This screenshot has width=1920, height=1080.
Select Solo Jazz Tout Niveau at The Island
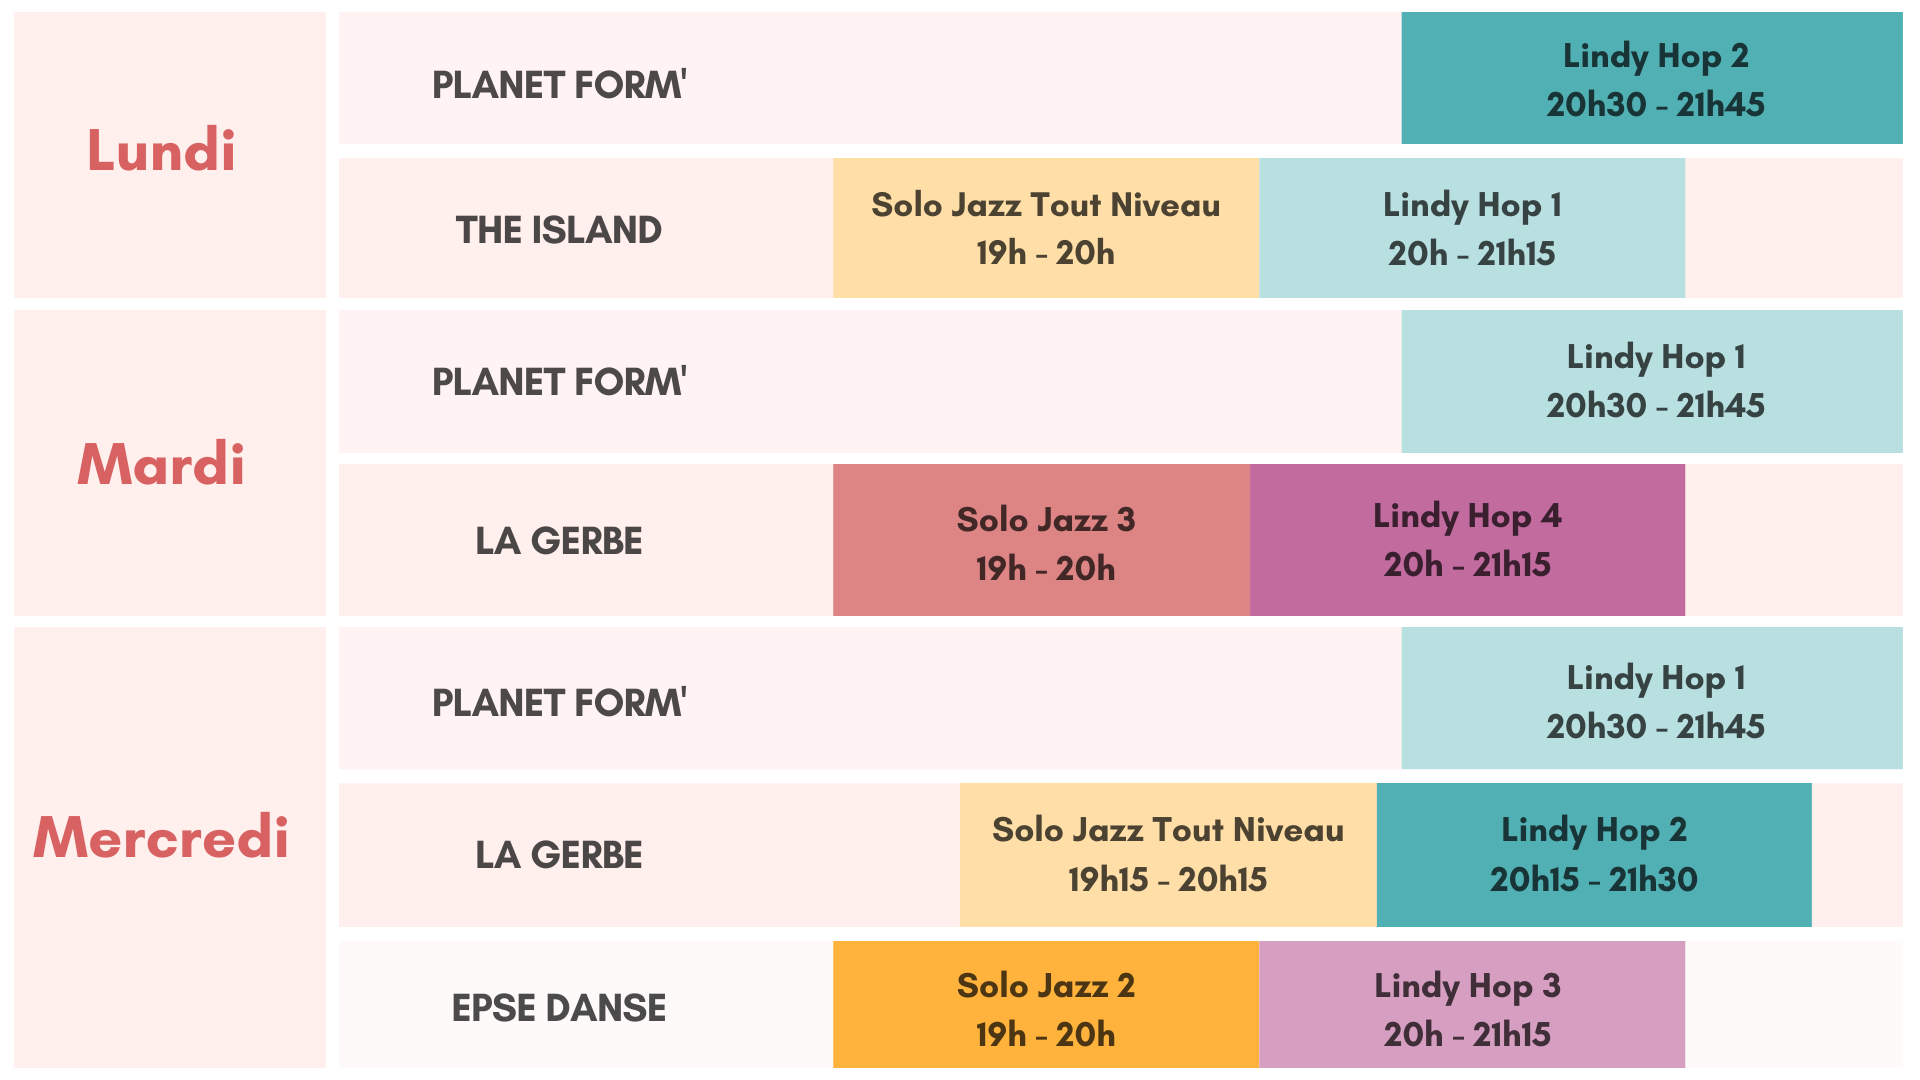coord(1046,228)
